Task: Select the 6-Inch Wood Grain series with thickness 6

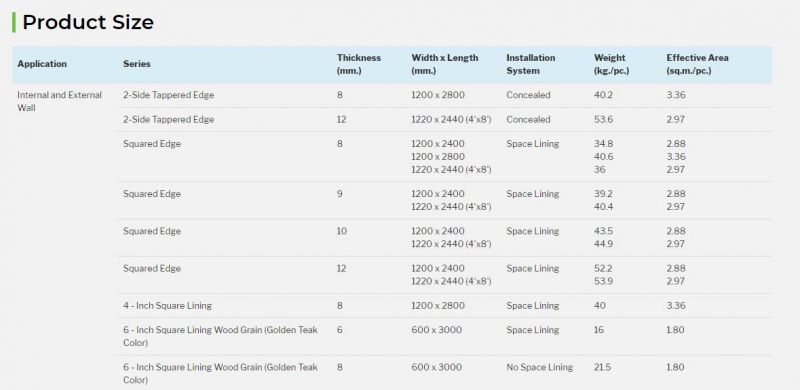Action: click(x=220, y=336)
